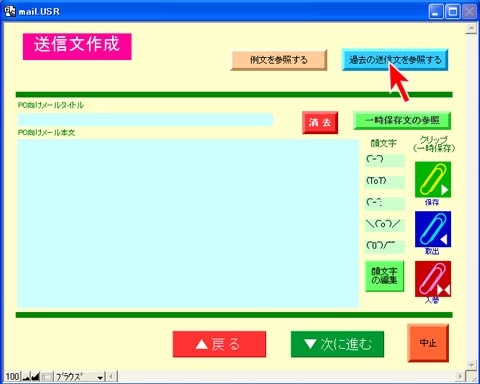The height and width of the screenshot is (384, 480).
Task: Minimize the mail.USR window
Action: point(436,12)
